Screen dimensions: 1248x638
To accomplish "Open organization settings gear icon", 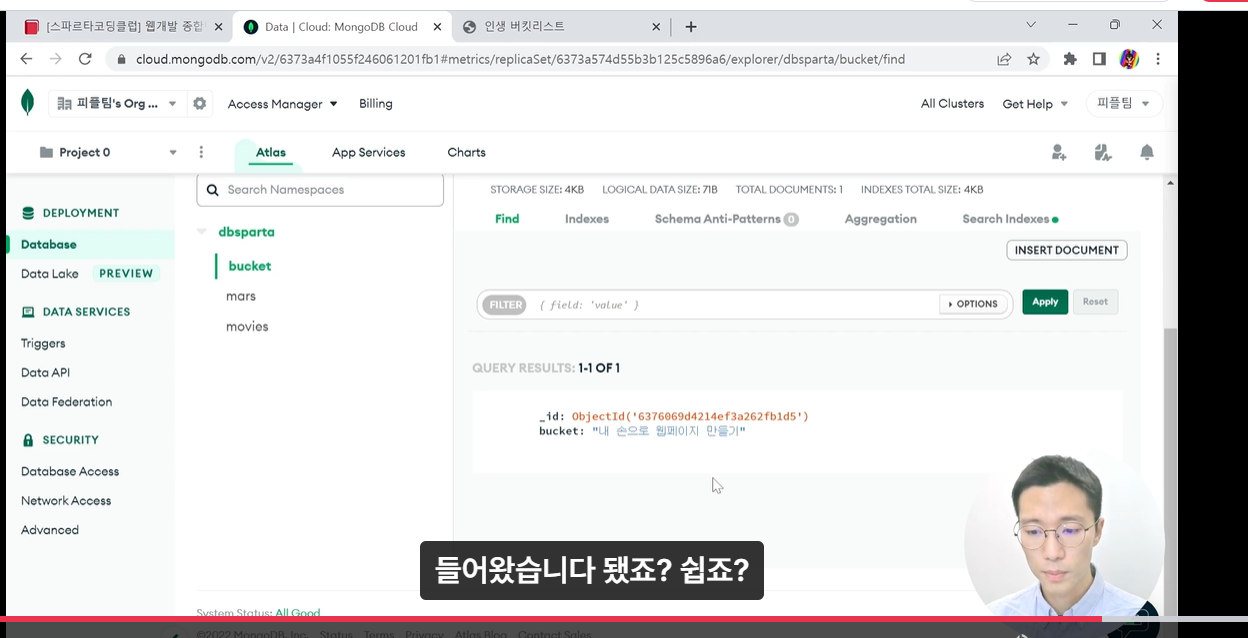I will (200, 103).
